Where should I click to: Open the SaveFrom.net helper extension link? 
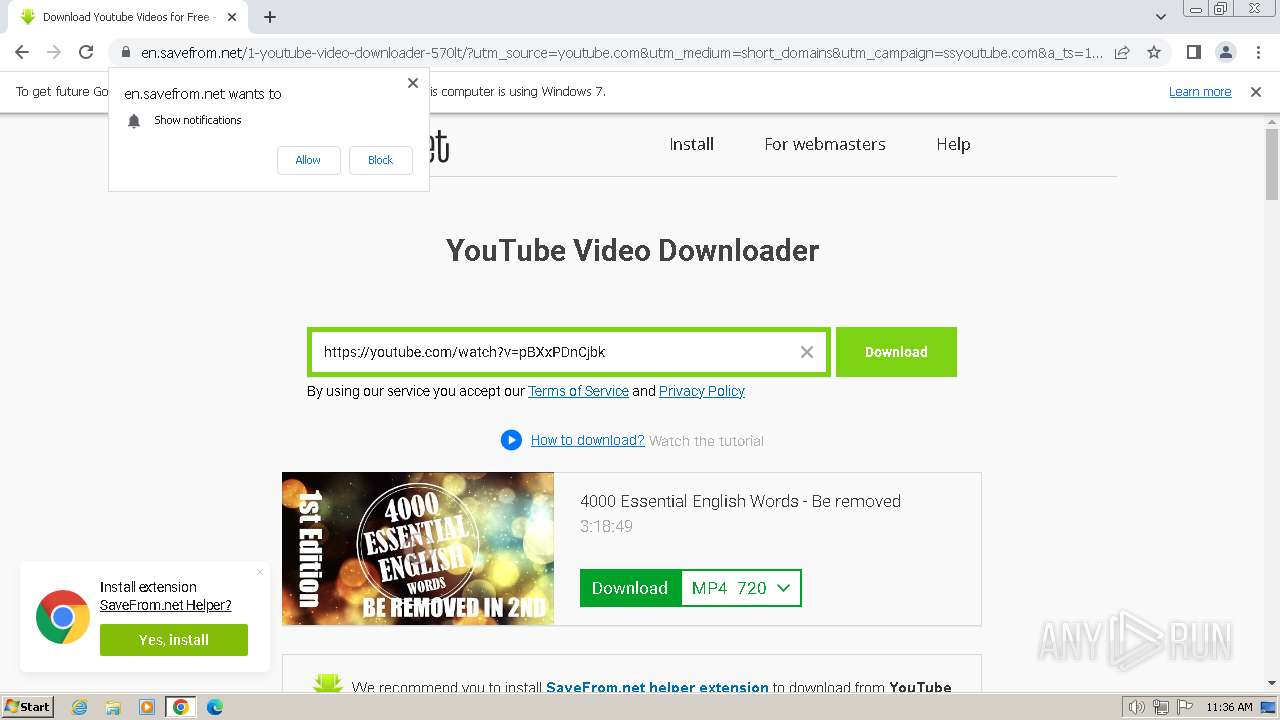657,687
